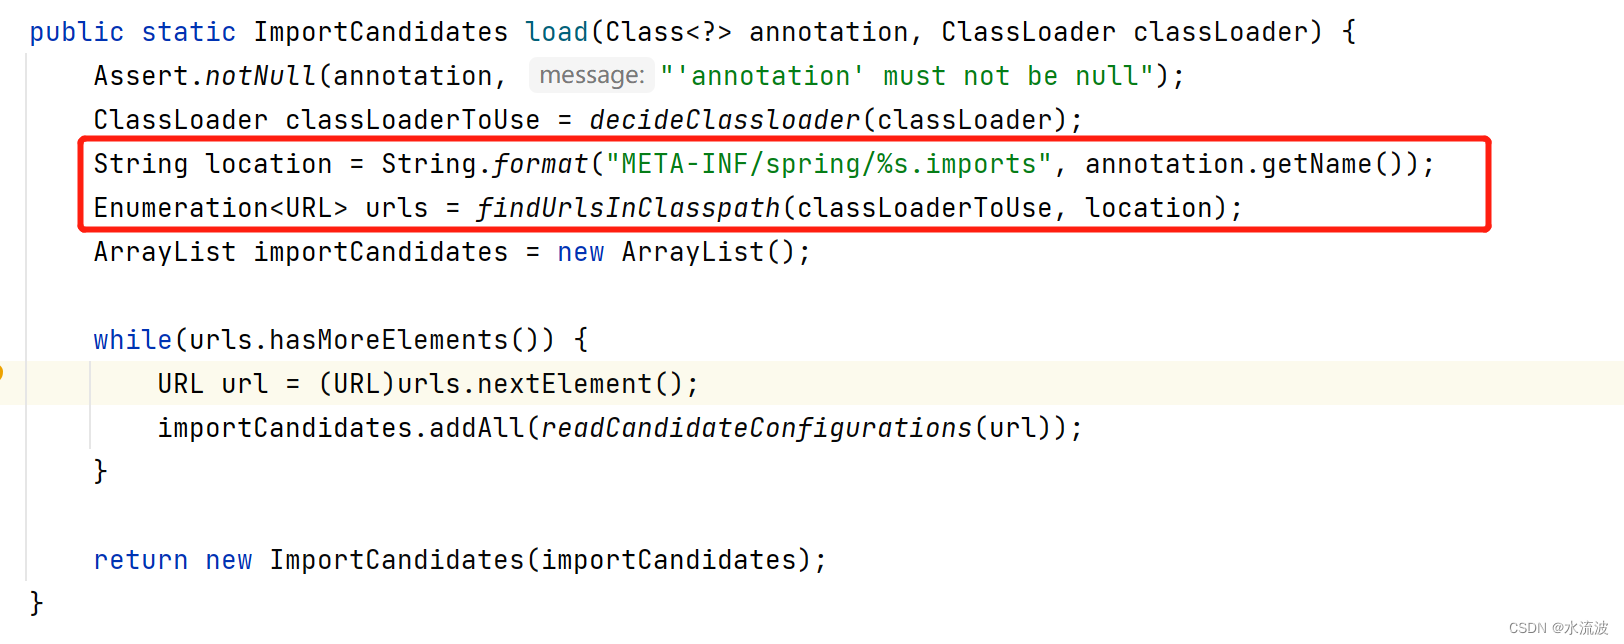Click the decideClassloader method call
This screenshot has height=644, width=1624.
725,120
